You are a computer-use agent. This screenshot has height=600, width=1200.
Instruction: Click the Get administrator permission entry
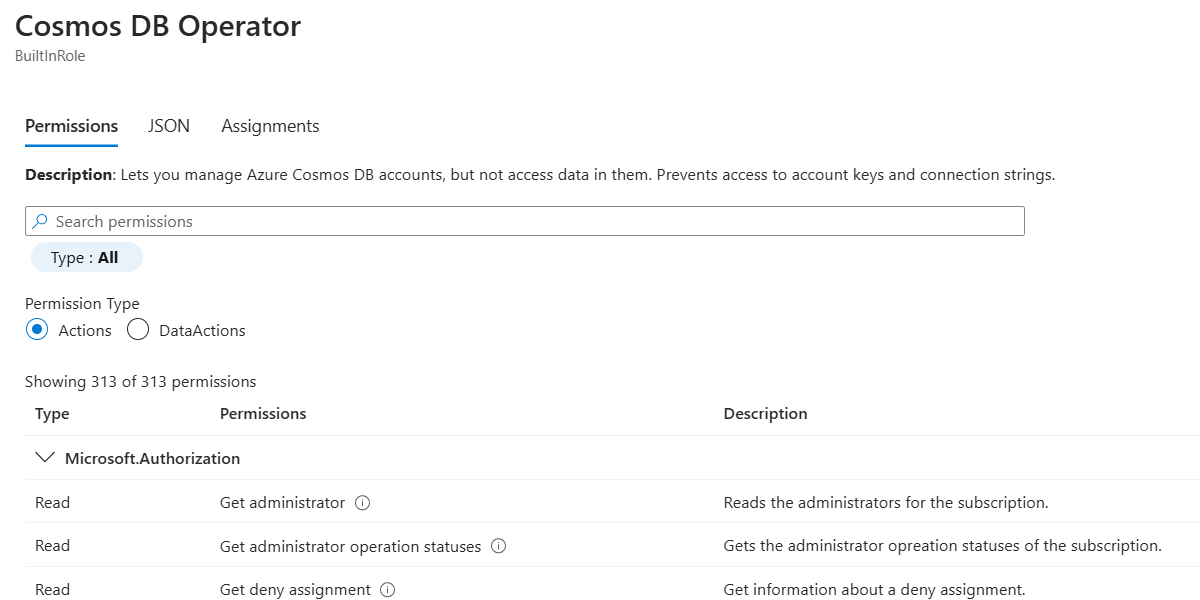284,502
